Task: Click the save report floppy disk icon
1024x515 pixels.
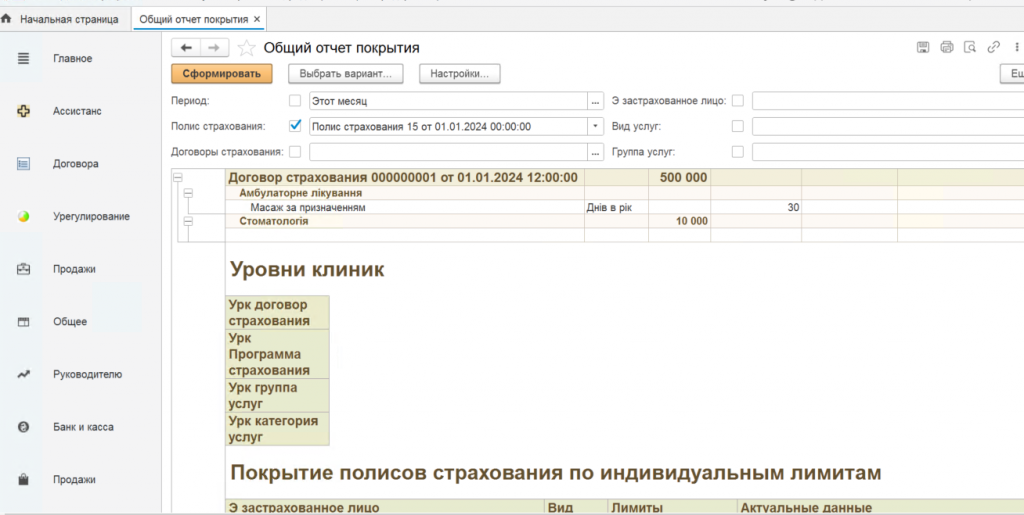Action: pyautogui.click(x=923, y=47)
